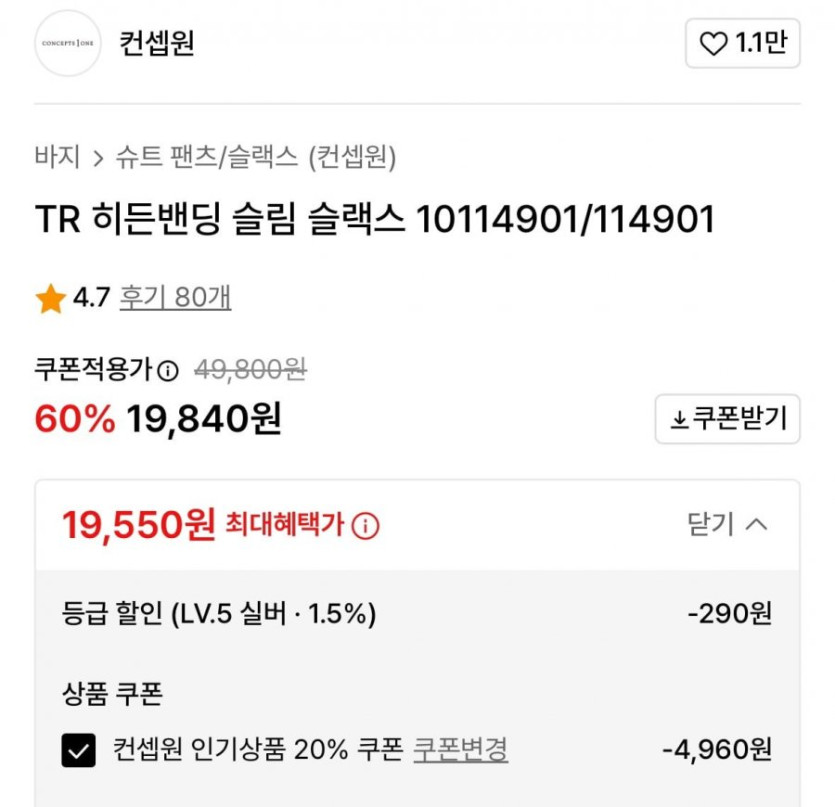The image size is (835, 807).
Task: Click the 쿠폰변경 link
Action: point(460,749)
